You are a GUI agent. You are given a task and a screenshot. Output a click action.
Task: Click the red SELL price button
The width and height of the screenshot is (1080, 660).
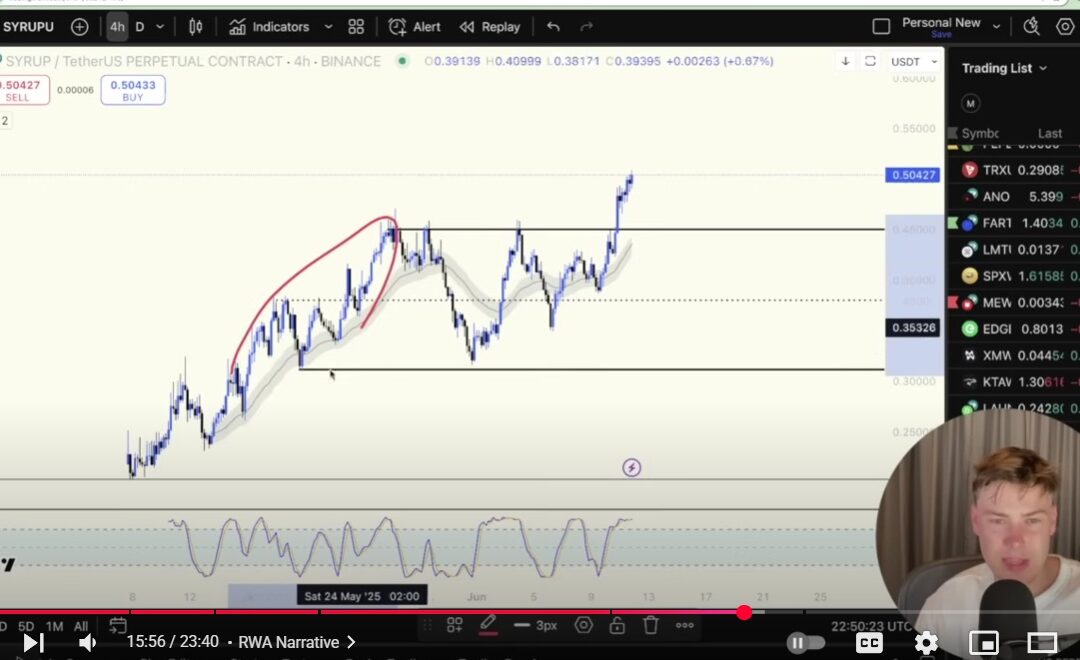coord(23,90)
